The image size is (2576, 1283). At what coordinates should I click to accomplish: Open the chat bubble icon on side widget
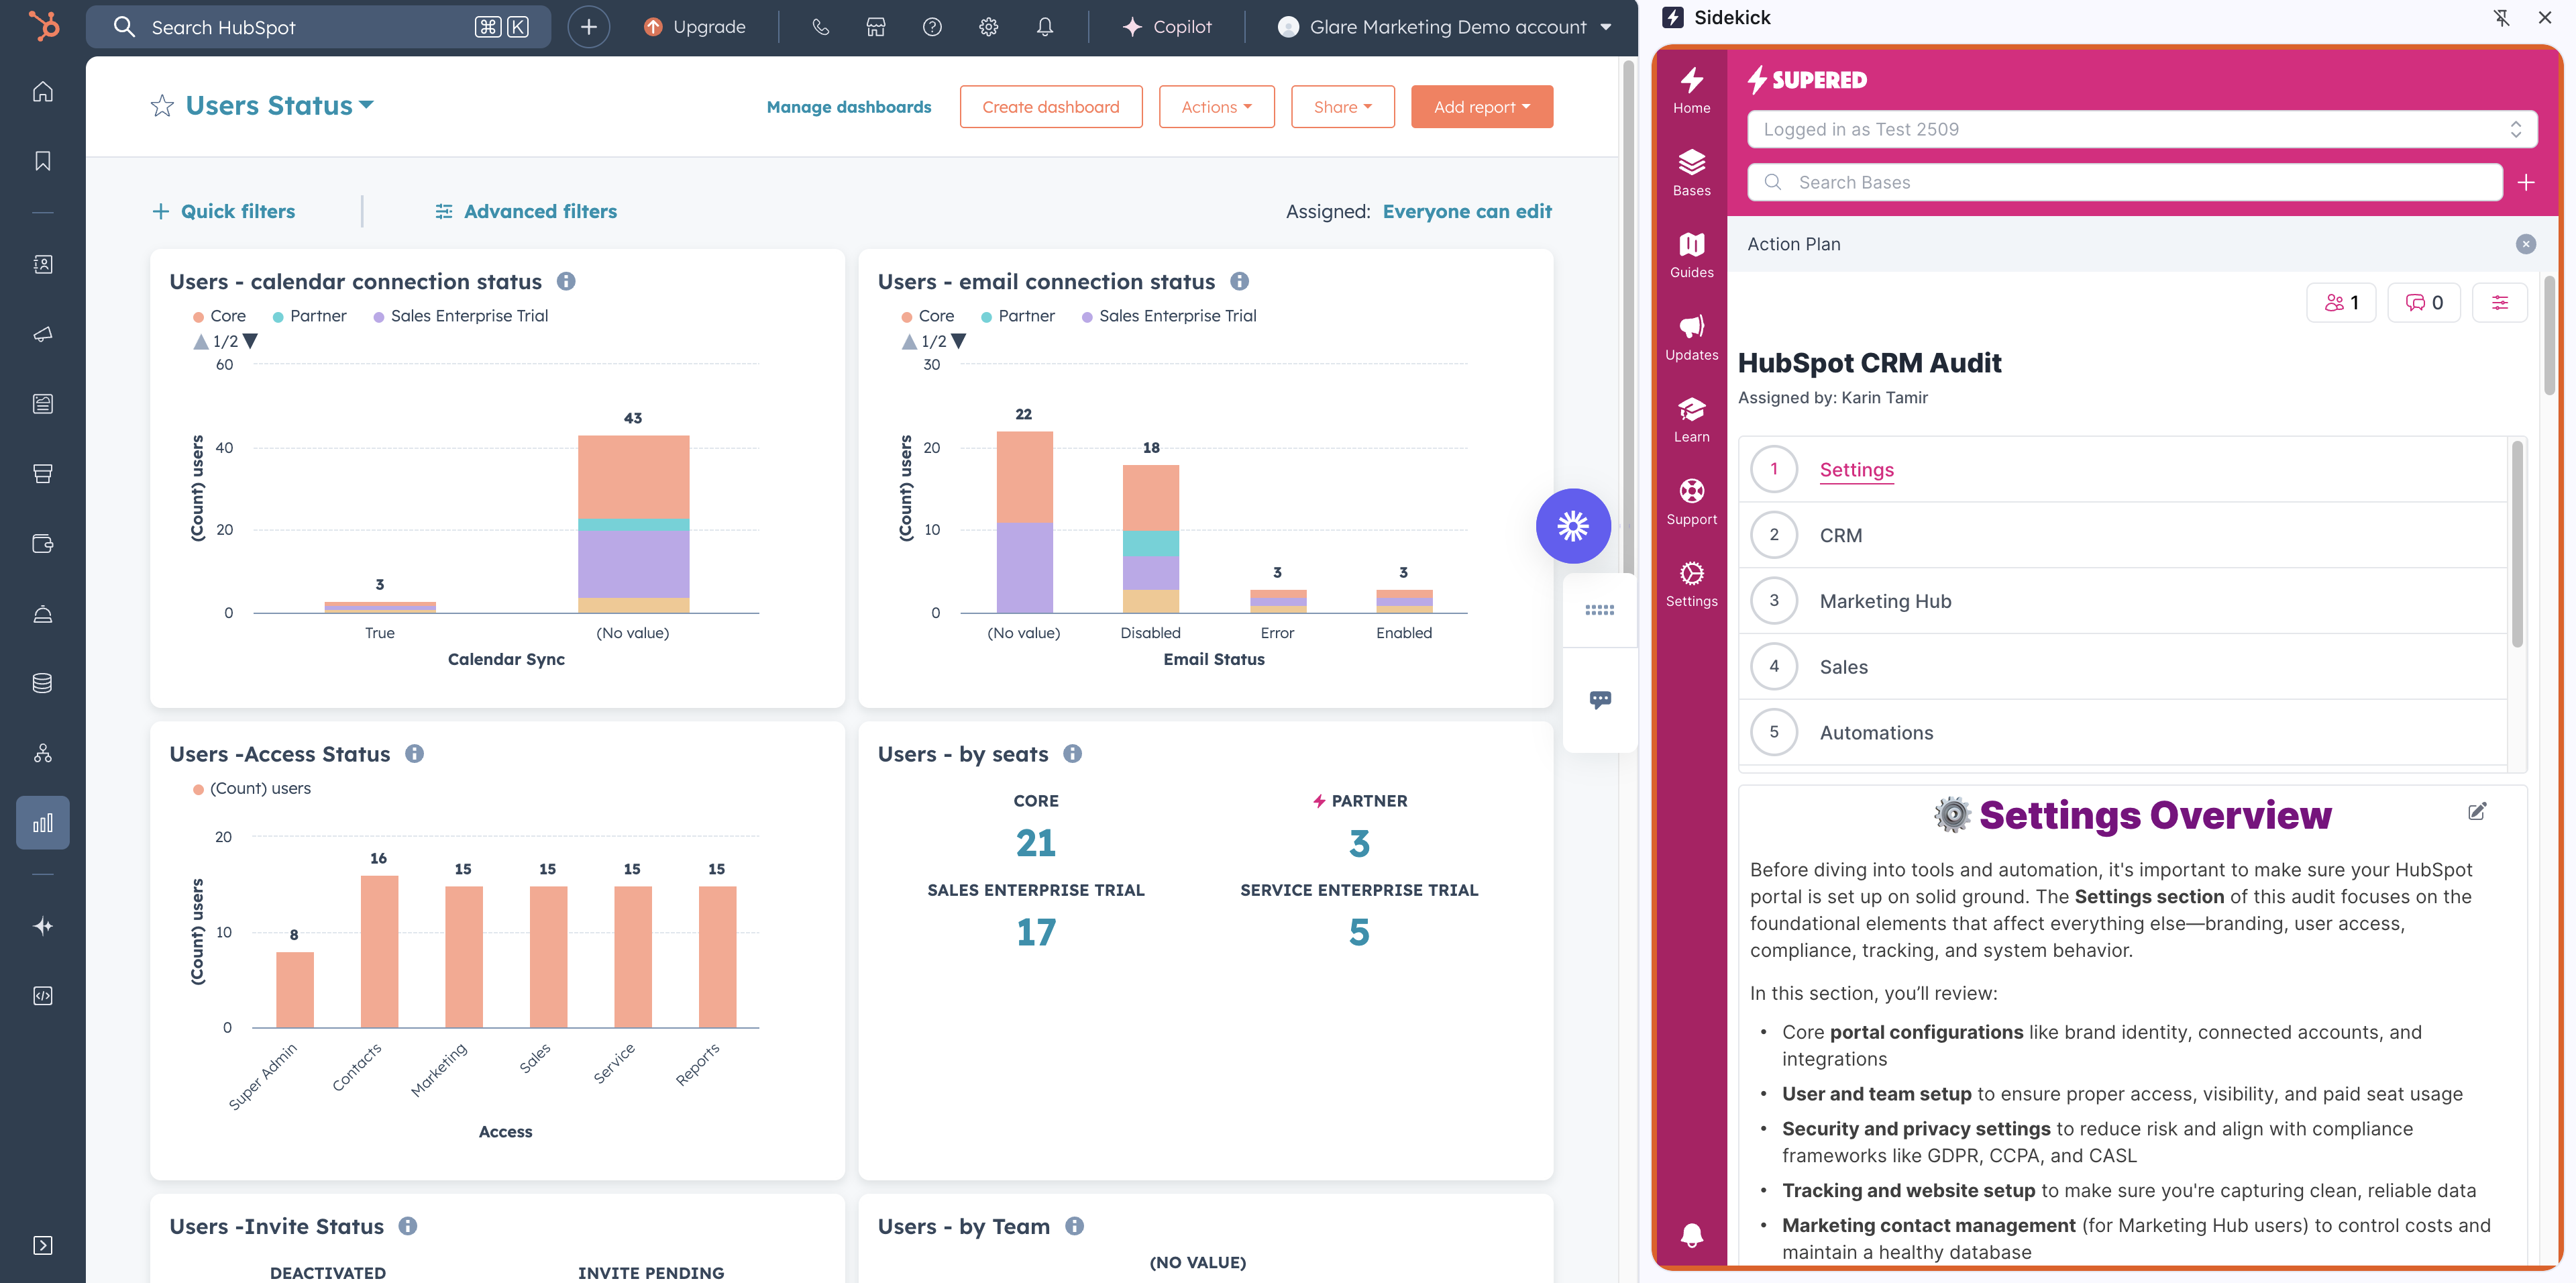click(x=1600, y=699)
